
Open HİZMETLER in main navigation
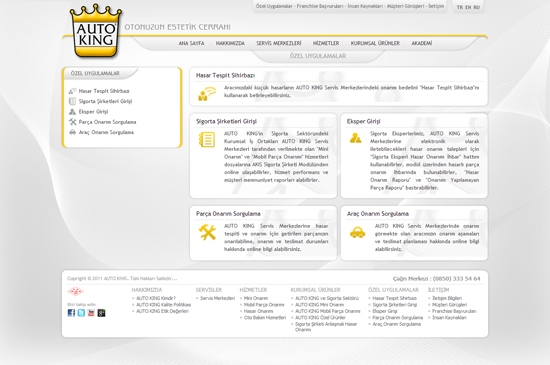tap(326, 43)
